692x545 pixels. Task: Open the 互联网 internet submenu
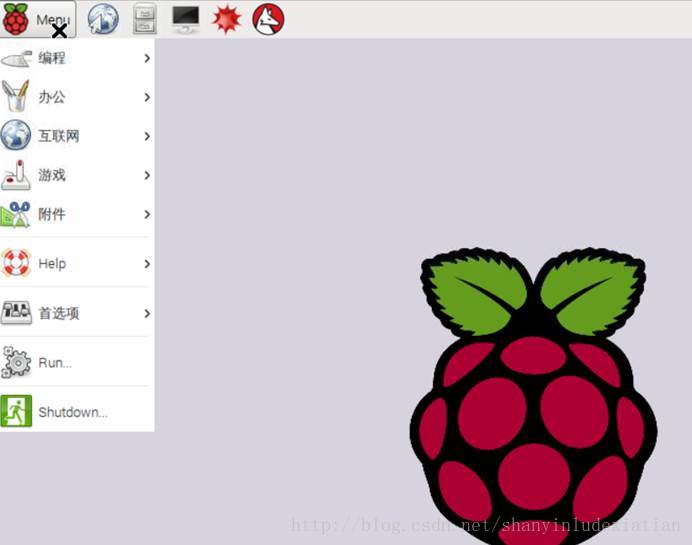coord(77,136)
